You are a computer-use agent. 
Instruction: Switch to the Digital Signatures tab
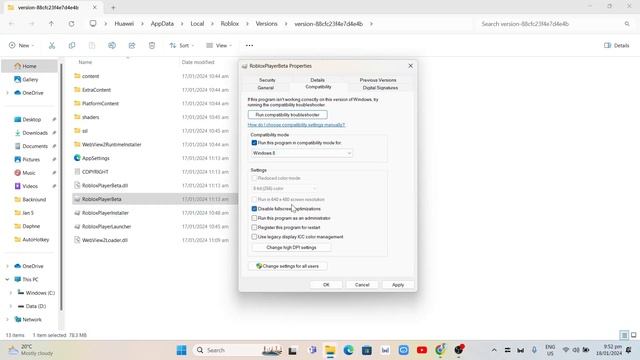380,88
